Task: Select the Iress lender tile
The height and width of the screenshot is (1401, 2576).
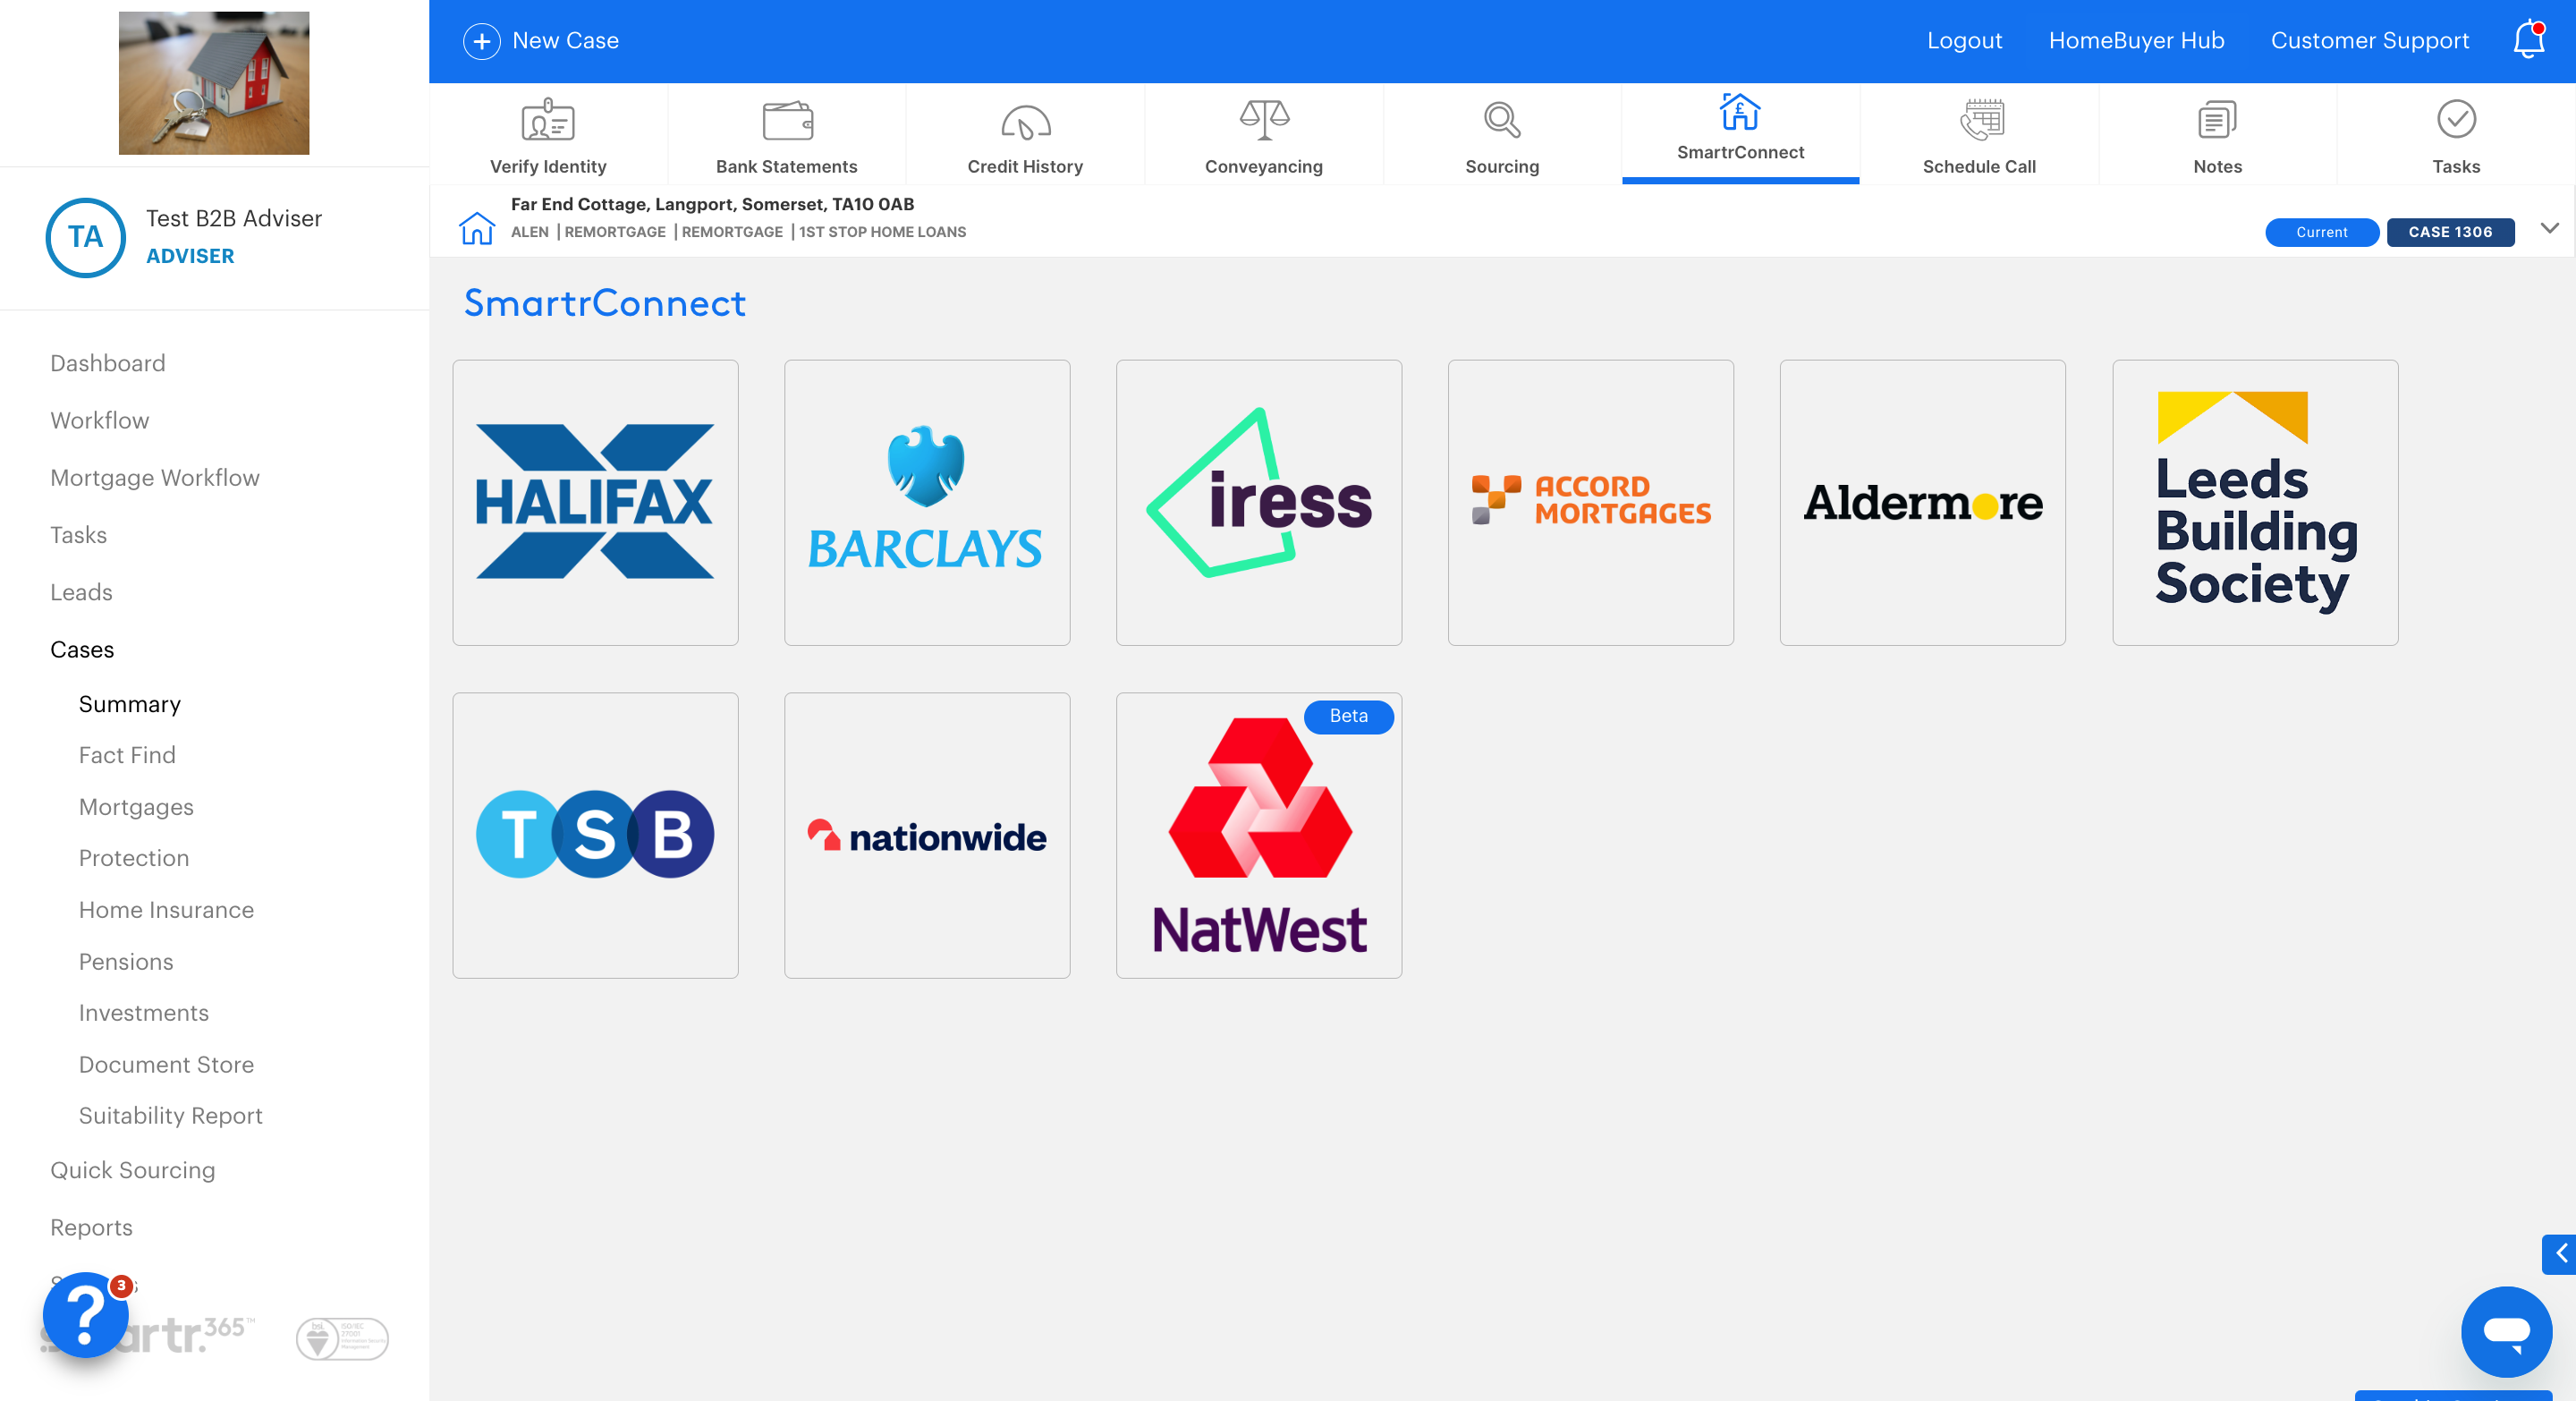Action: coord(1259,502)
